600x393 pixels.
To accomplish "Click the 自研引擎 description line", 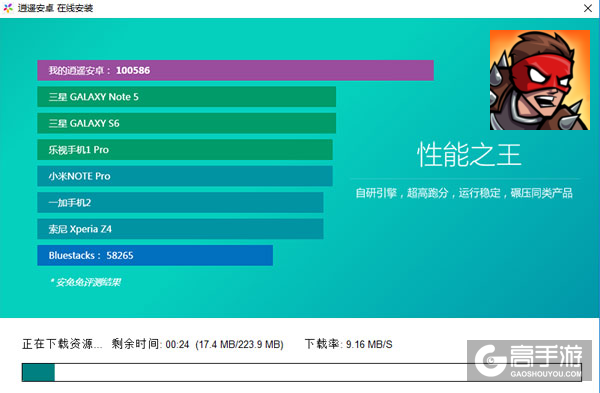I will pos(464,193).
